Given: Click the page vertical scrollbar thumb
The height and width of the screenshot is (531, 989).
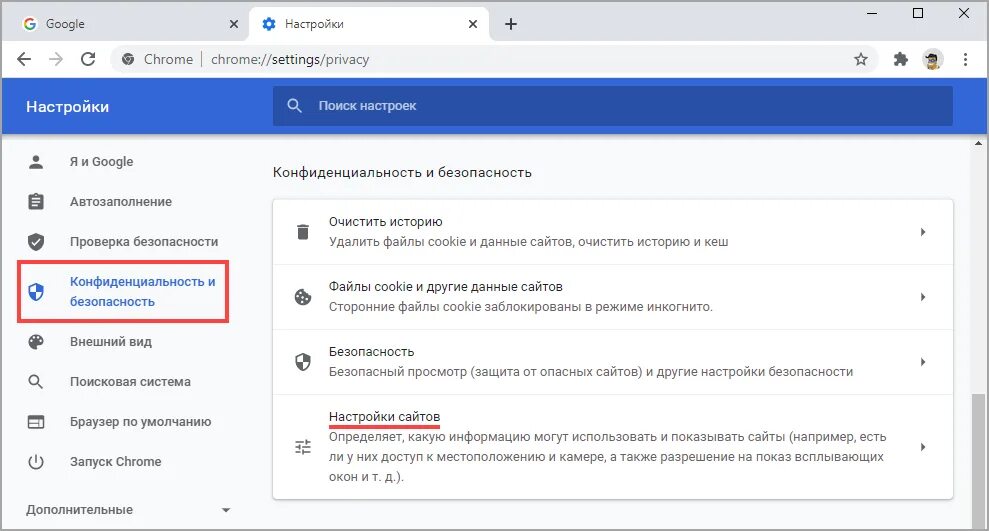Looking at the screenshot, I should [978, 460].
